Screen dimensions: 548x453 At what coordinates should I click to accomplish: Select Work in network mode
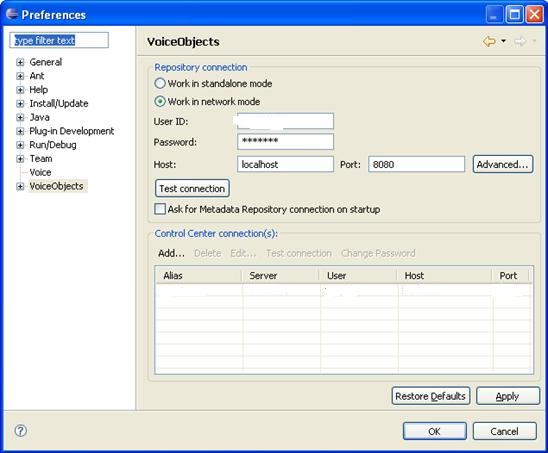click(x=160, y=102)
